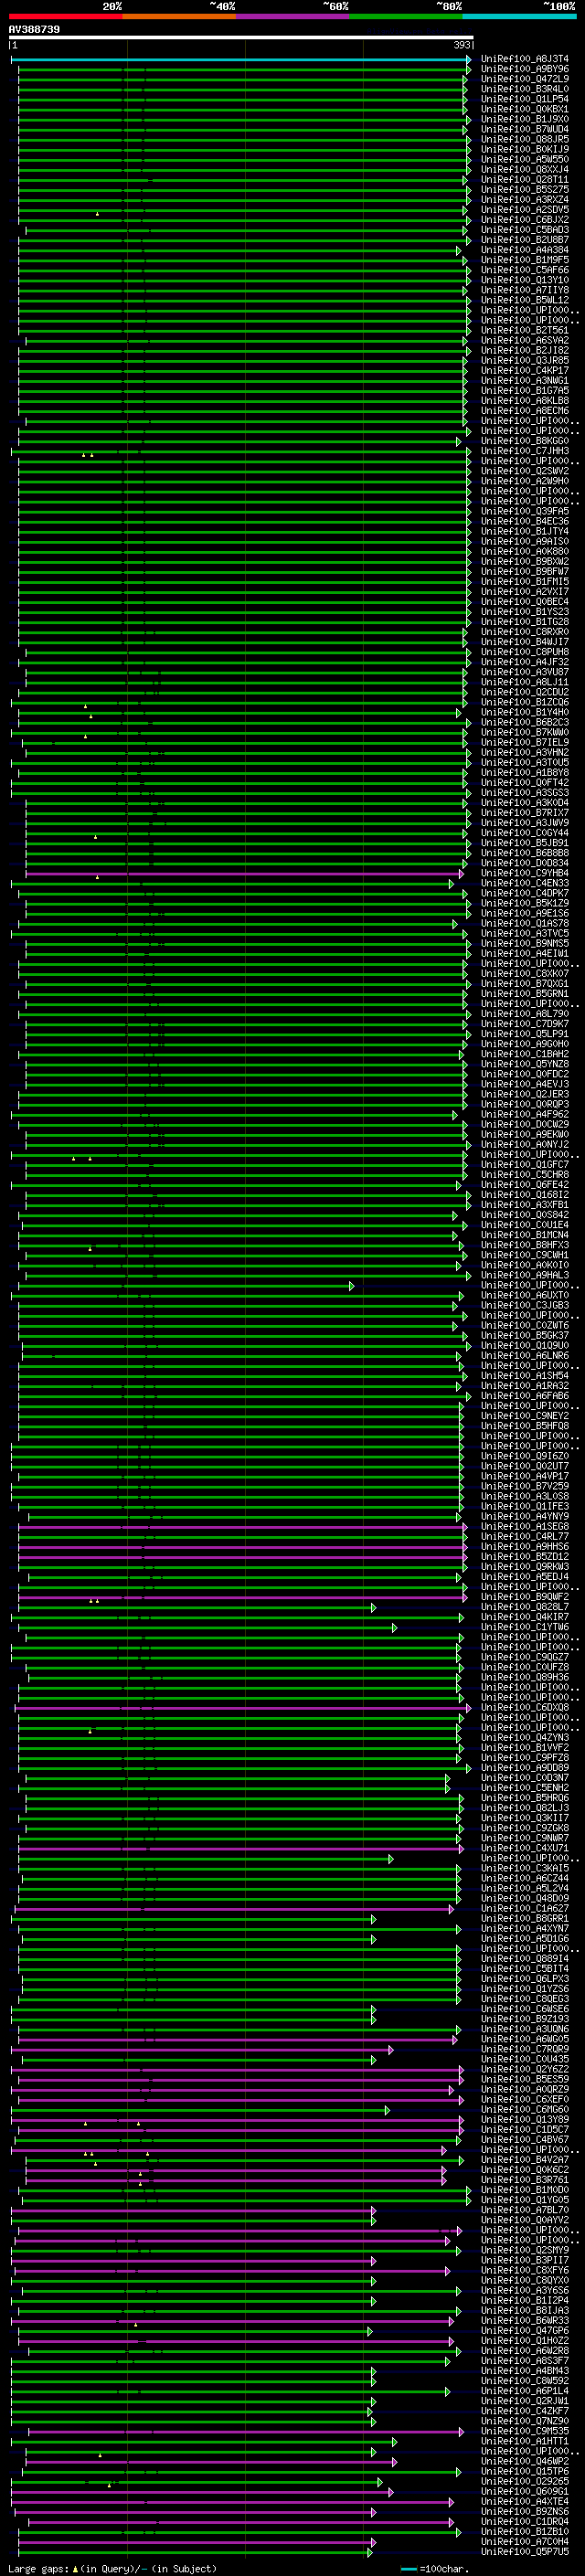Select the purple alignment bar for UniRef100_C9YHB4
Viewport: 585px width, 2576px height.
click(245, 873)
